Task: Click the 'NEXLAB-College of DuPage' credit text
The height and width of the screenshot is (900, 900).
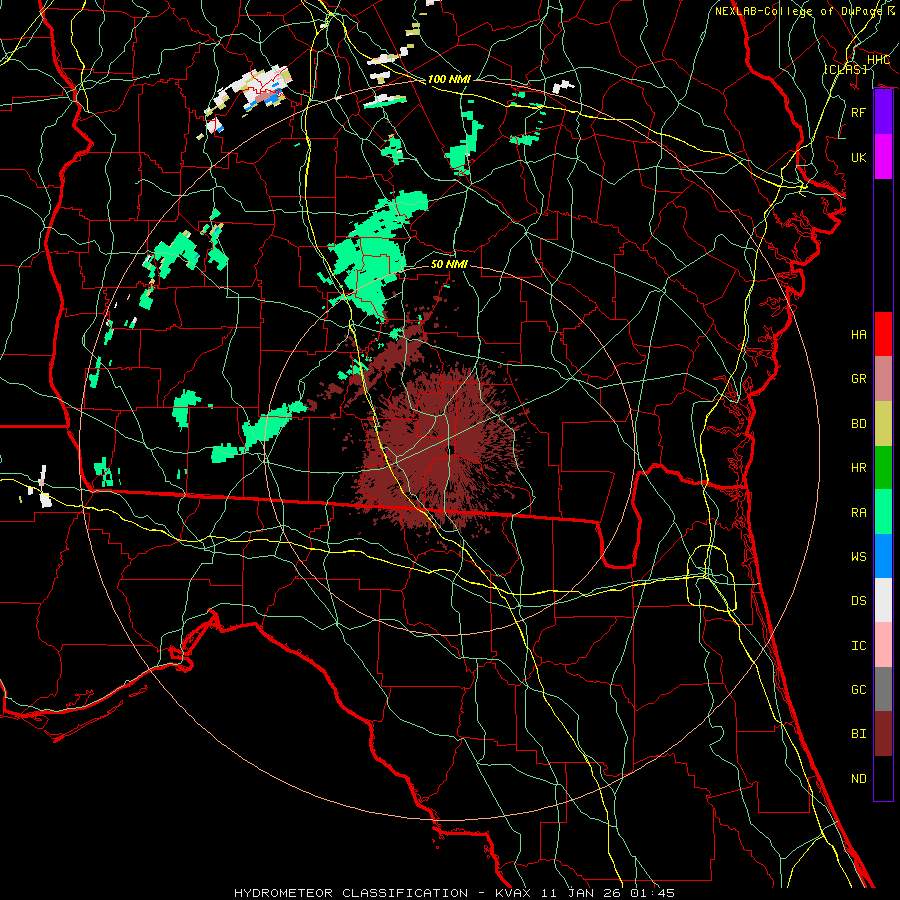Action: point(800,11)
